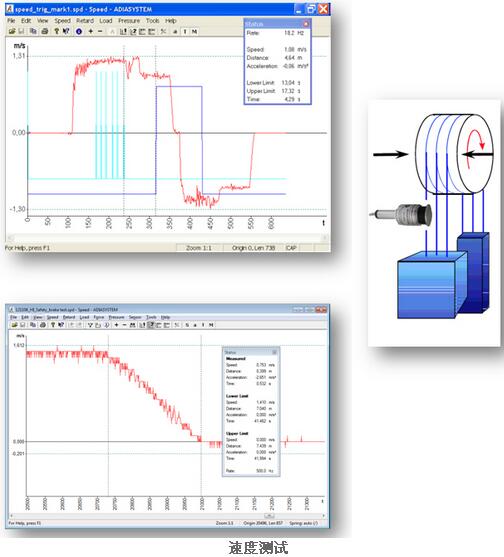This screenshot has height=557, width=504.
Task: Click print icon in top window toolbar
Action: coord(44,31)
